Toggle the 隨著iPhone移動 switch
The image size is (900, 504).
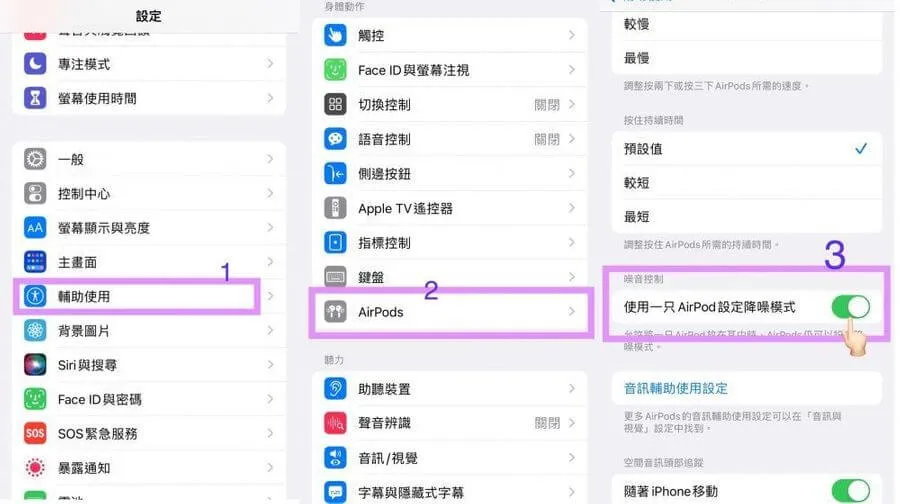pyautogui.click(x=851, y=491)
